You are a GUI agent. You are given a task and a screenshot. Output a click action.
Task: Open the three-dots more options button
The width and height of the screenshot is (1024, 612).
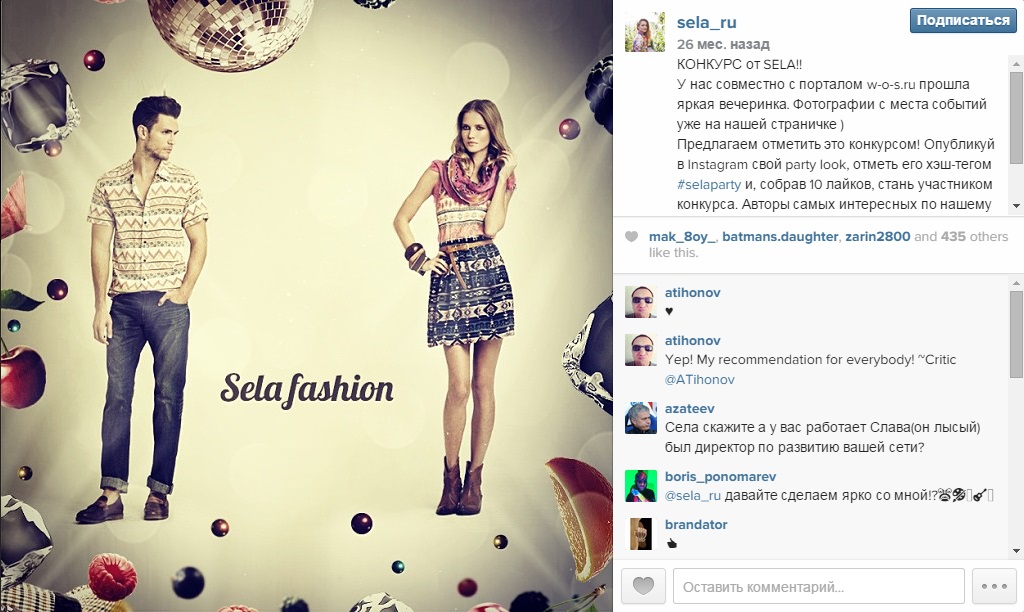[994, 586]
